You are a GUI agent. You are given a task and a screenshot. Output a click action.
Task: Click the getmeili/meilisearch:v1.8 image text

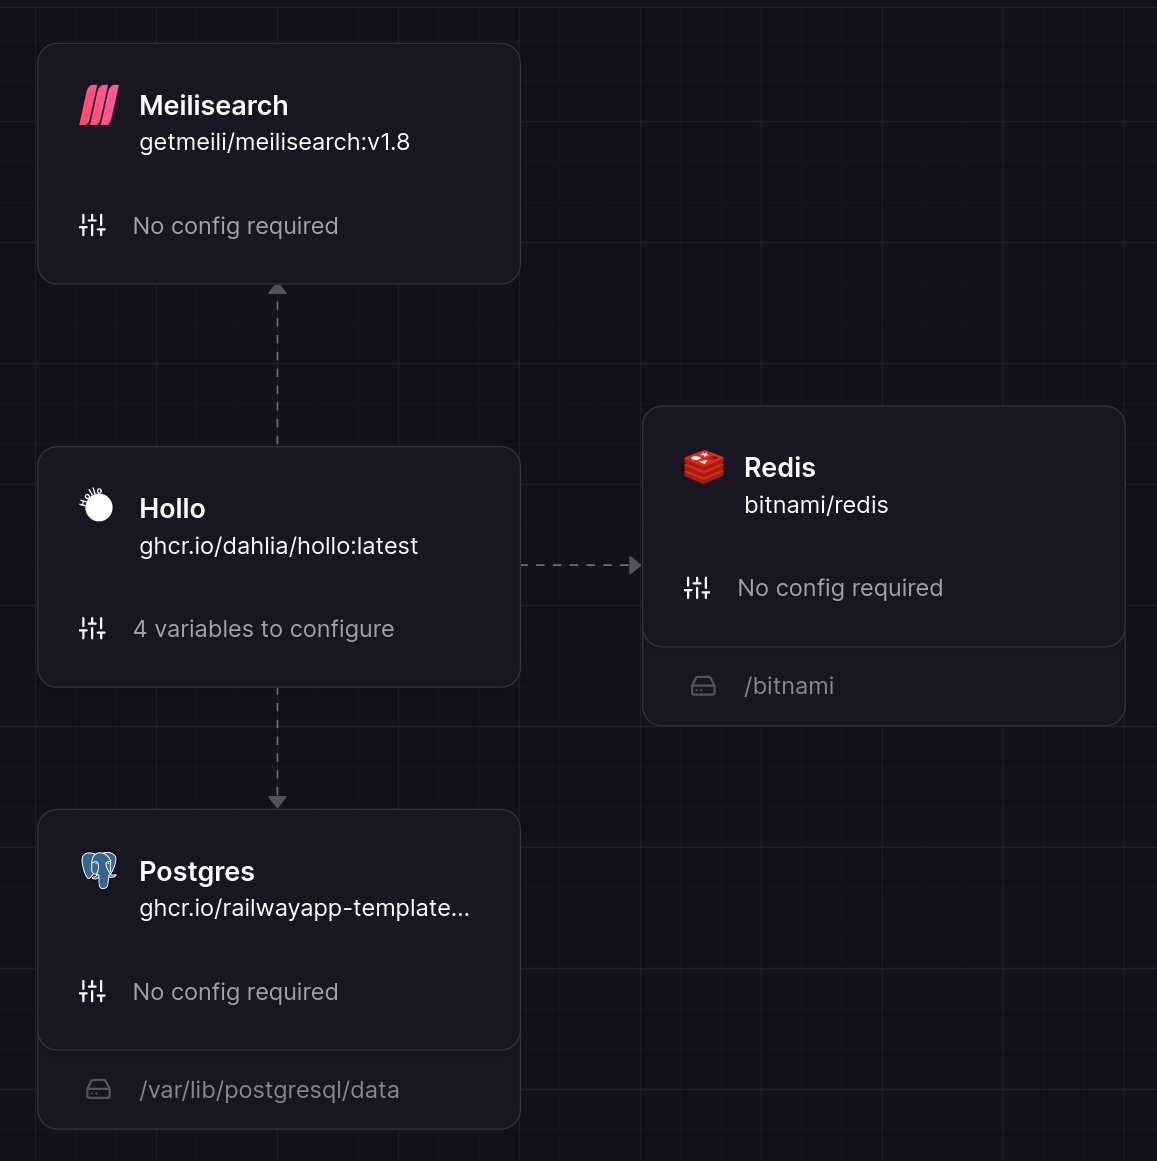point(274,142)
